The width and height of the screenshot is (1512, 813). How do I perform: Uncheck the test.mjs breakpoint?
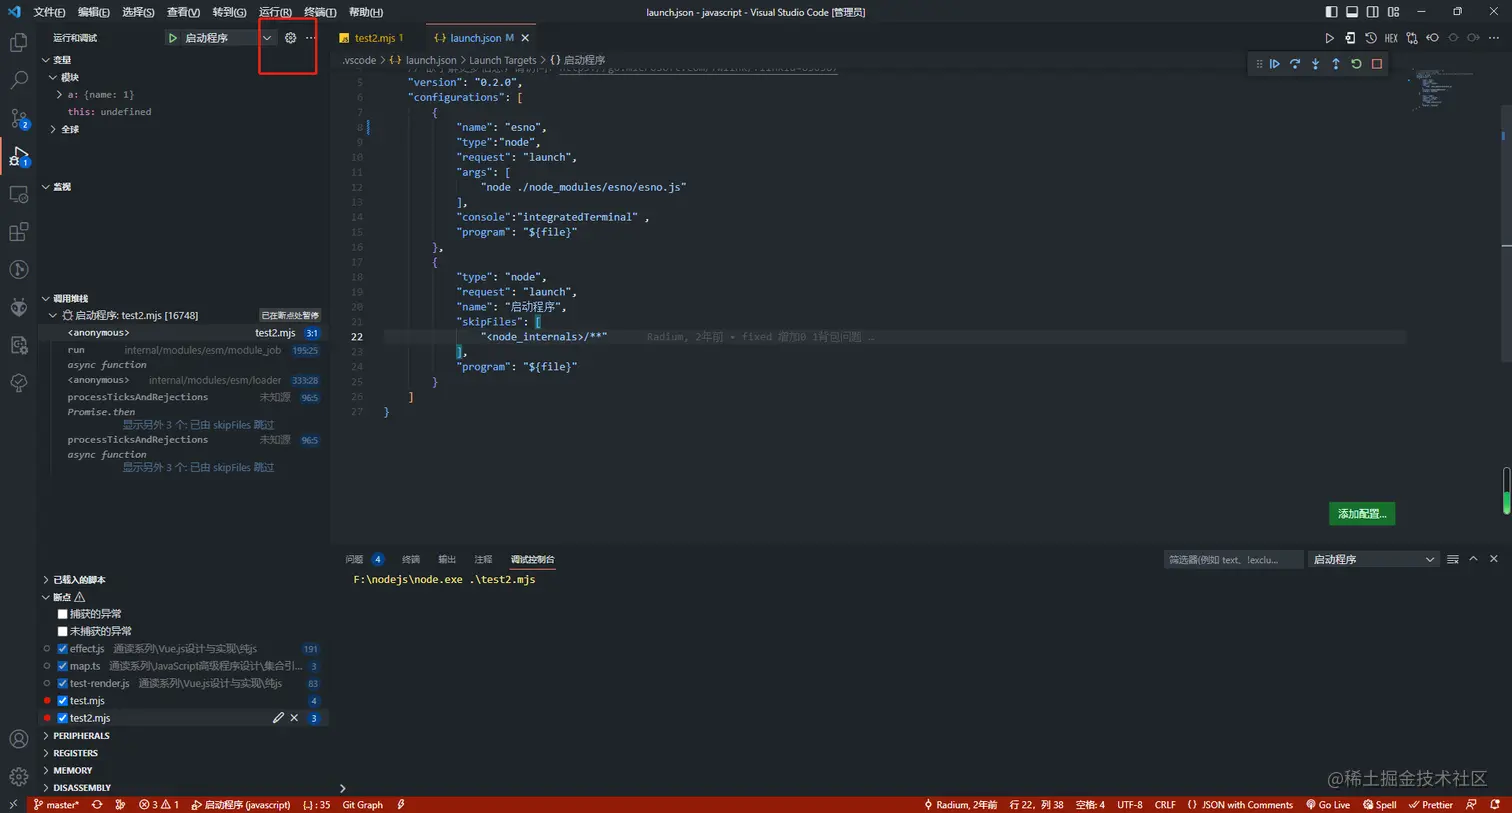pos(63,701)
